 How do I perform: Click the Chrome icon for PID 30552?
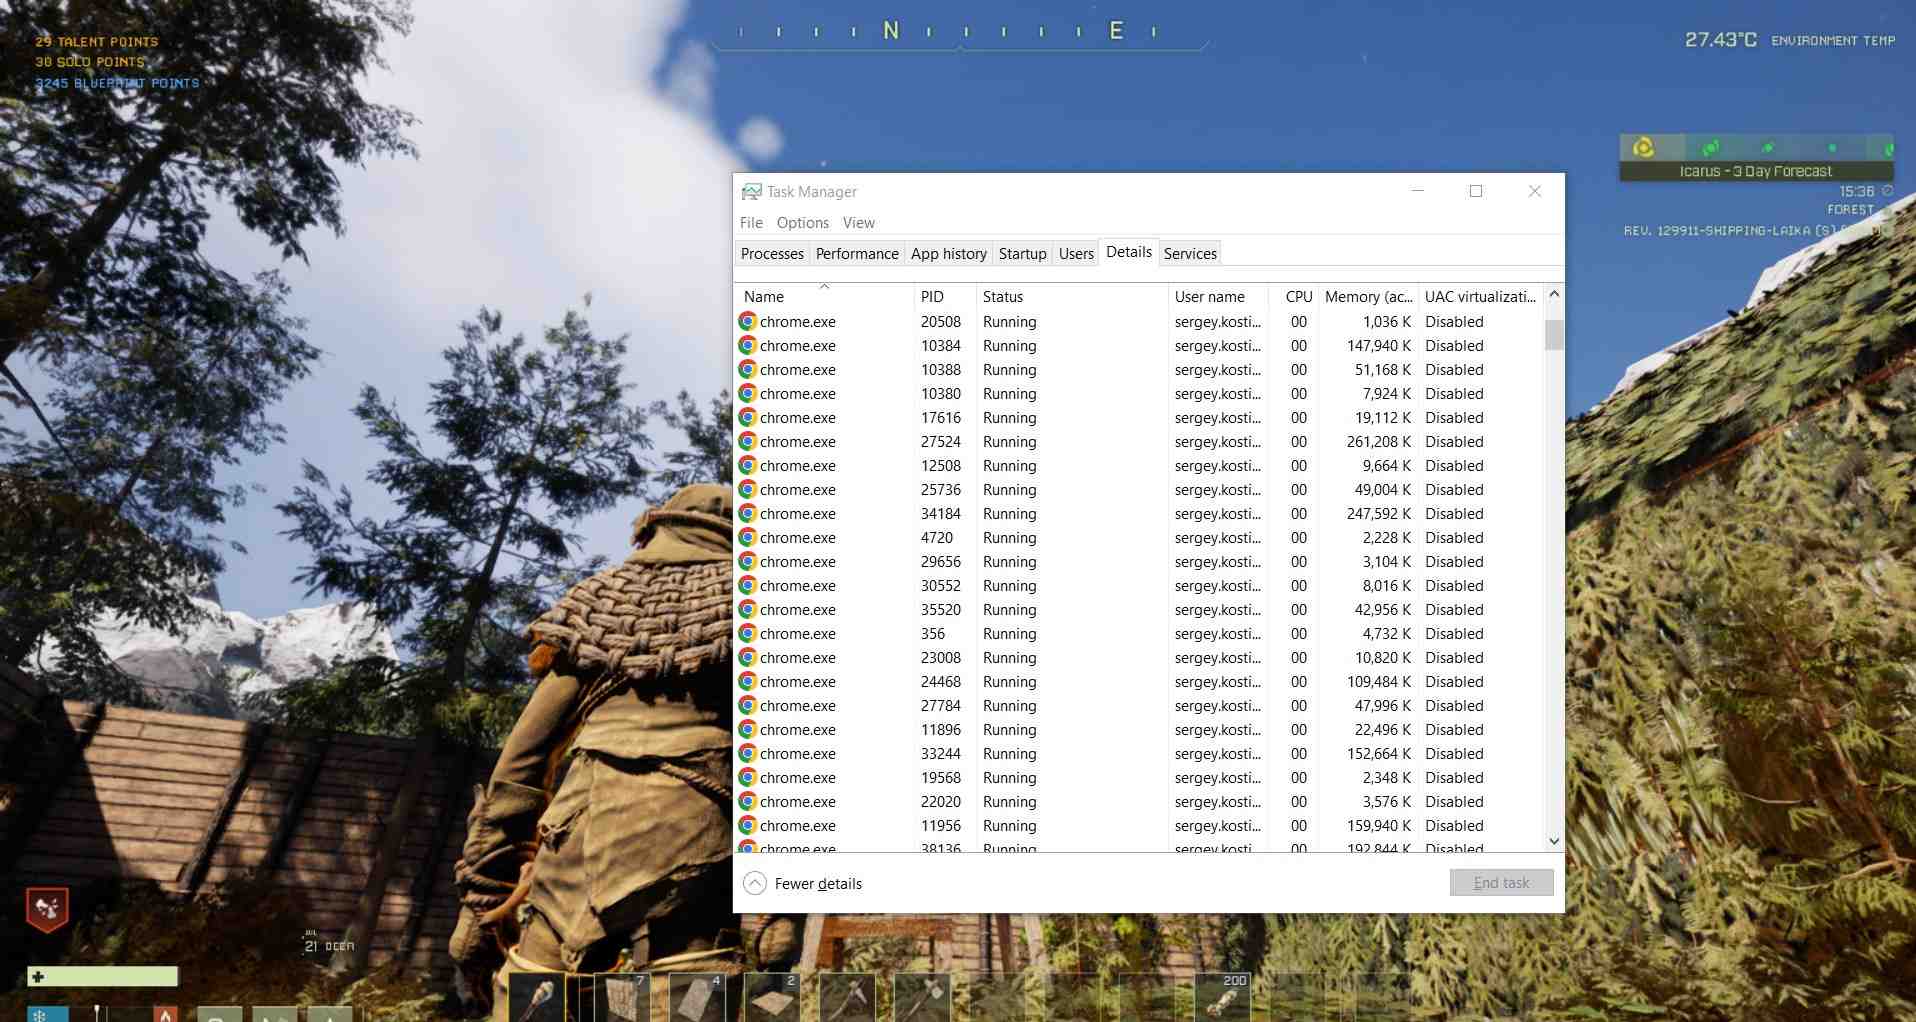pos(747,585)
